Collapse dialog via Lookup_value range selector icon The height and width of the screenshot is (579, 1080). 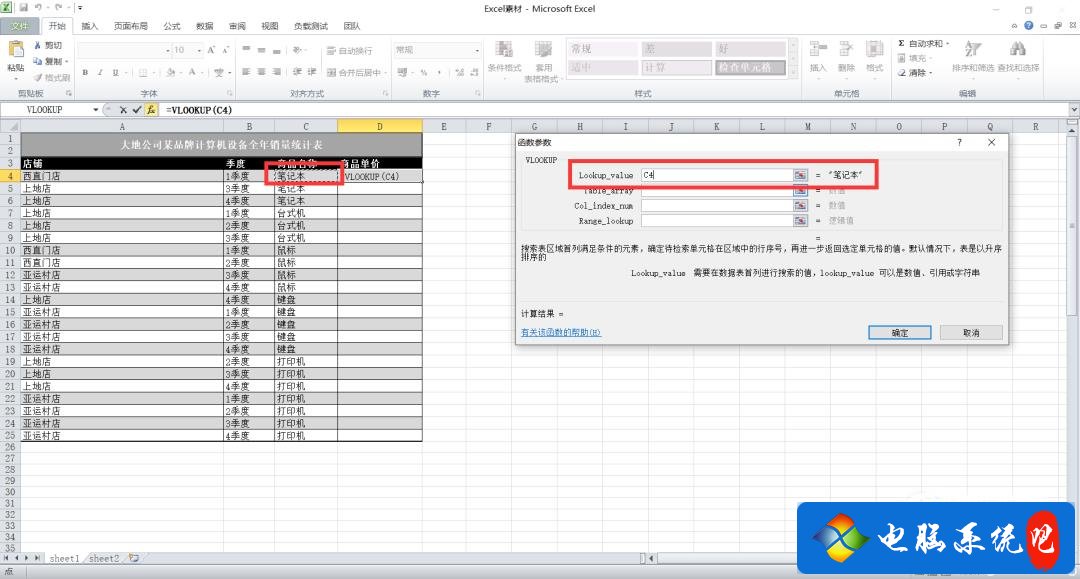[x=800, y=175]
